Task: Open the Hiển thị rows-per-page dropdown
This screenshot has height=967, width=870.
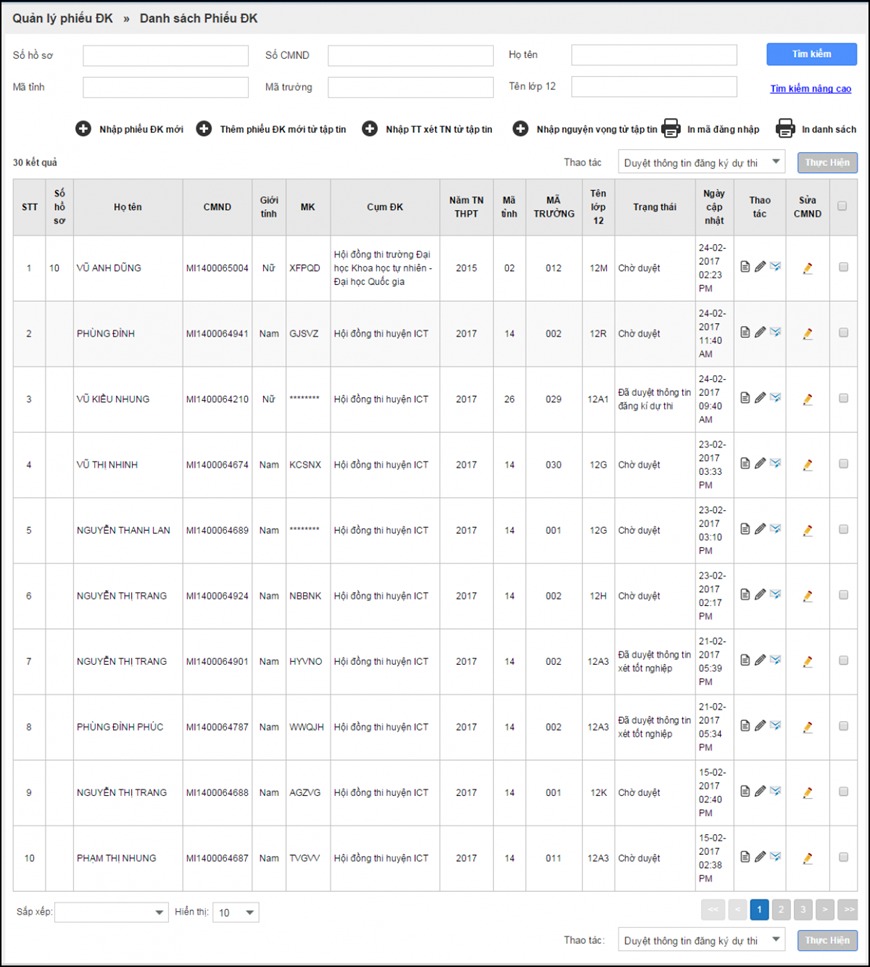Action: [x=236, y=912]
